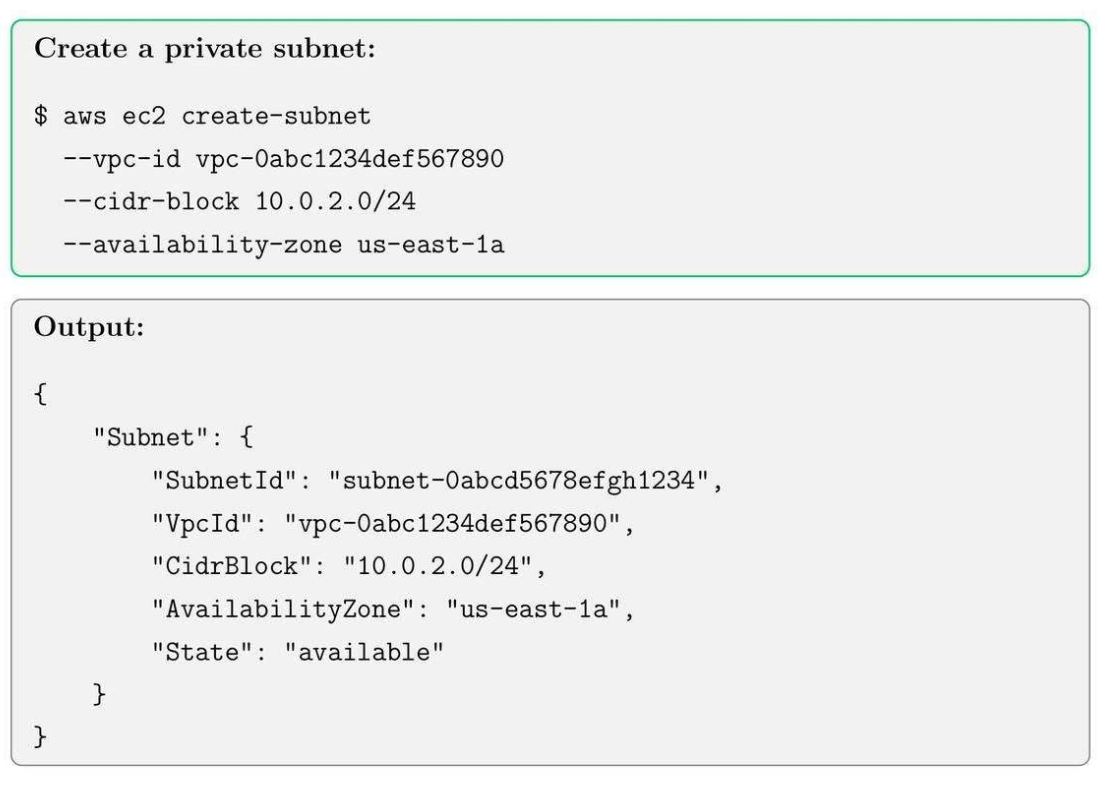Click the "Output:" heading
The height and width of the screenshot is (802, 1120).
coord(90,329)
